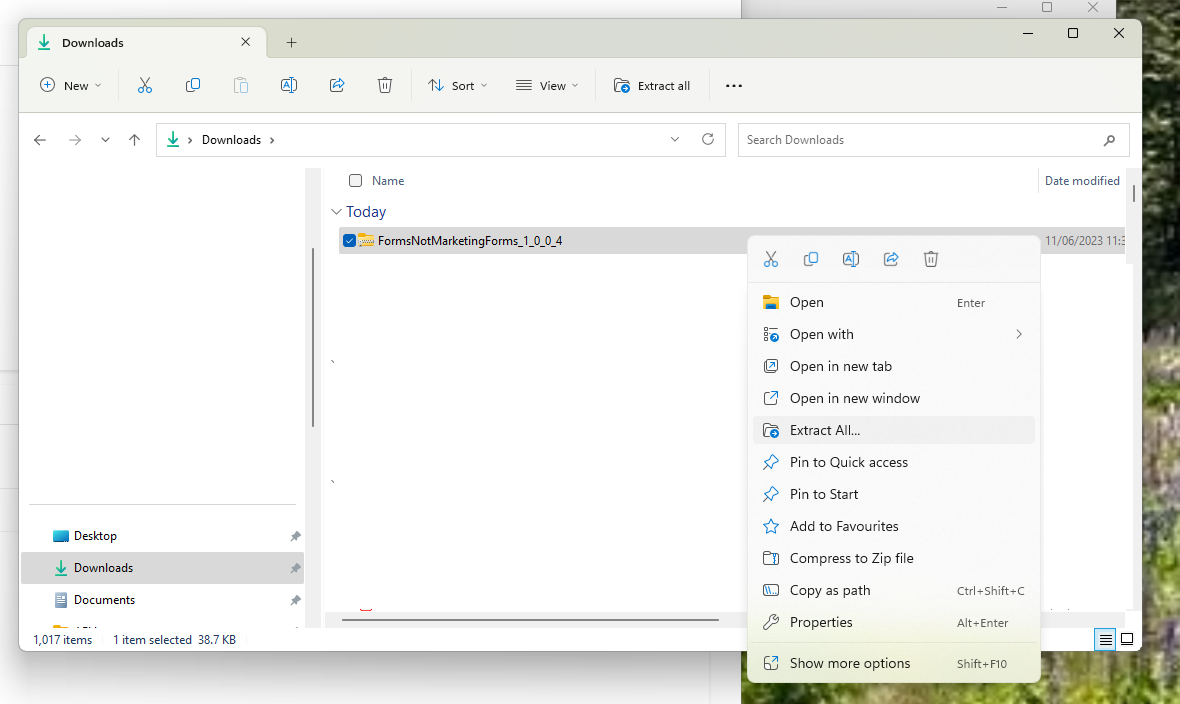Add a new tab with plus button

(x=291, y=43)
